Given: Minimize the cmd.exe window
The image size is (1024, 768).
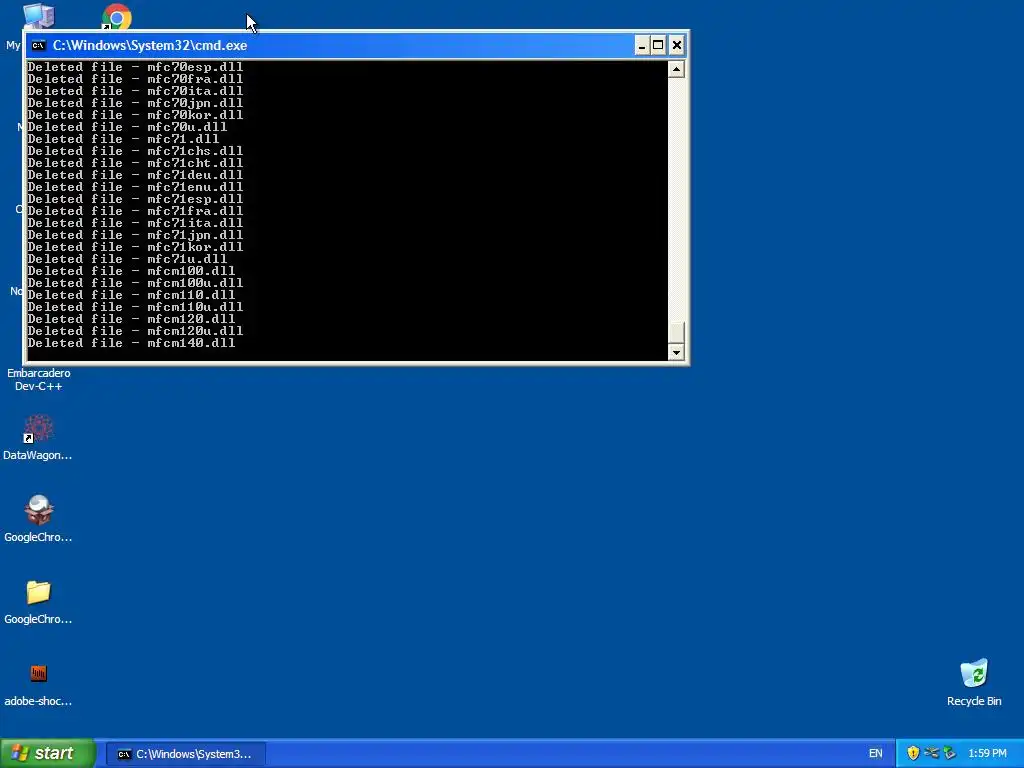Looking at the screenshot, I should click(641, 45).
